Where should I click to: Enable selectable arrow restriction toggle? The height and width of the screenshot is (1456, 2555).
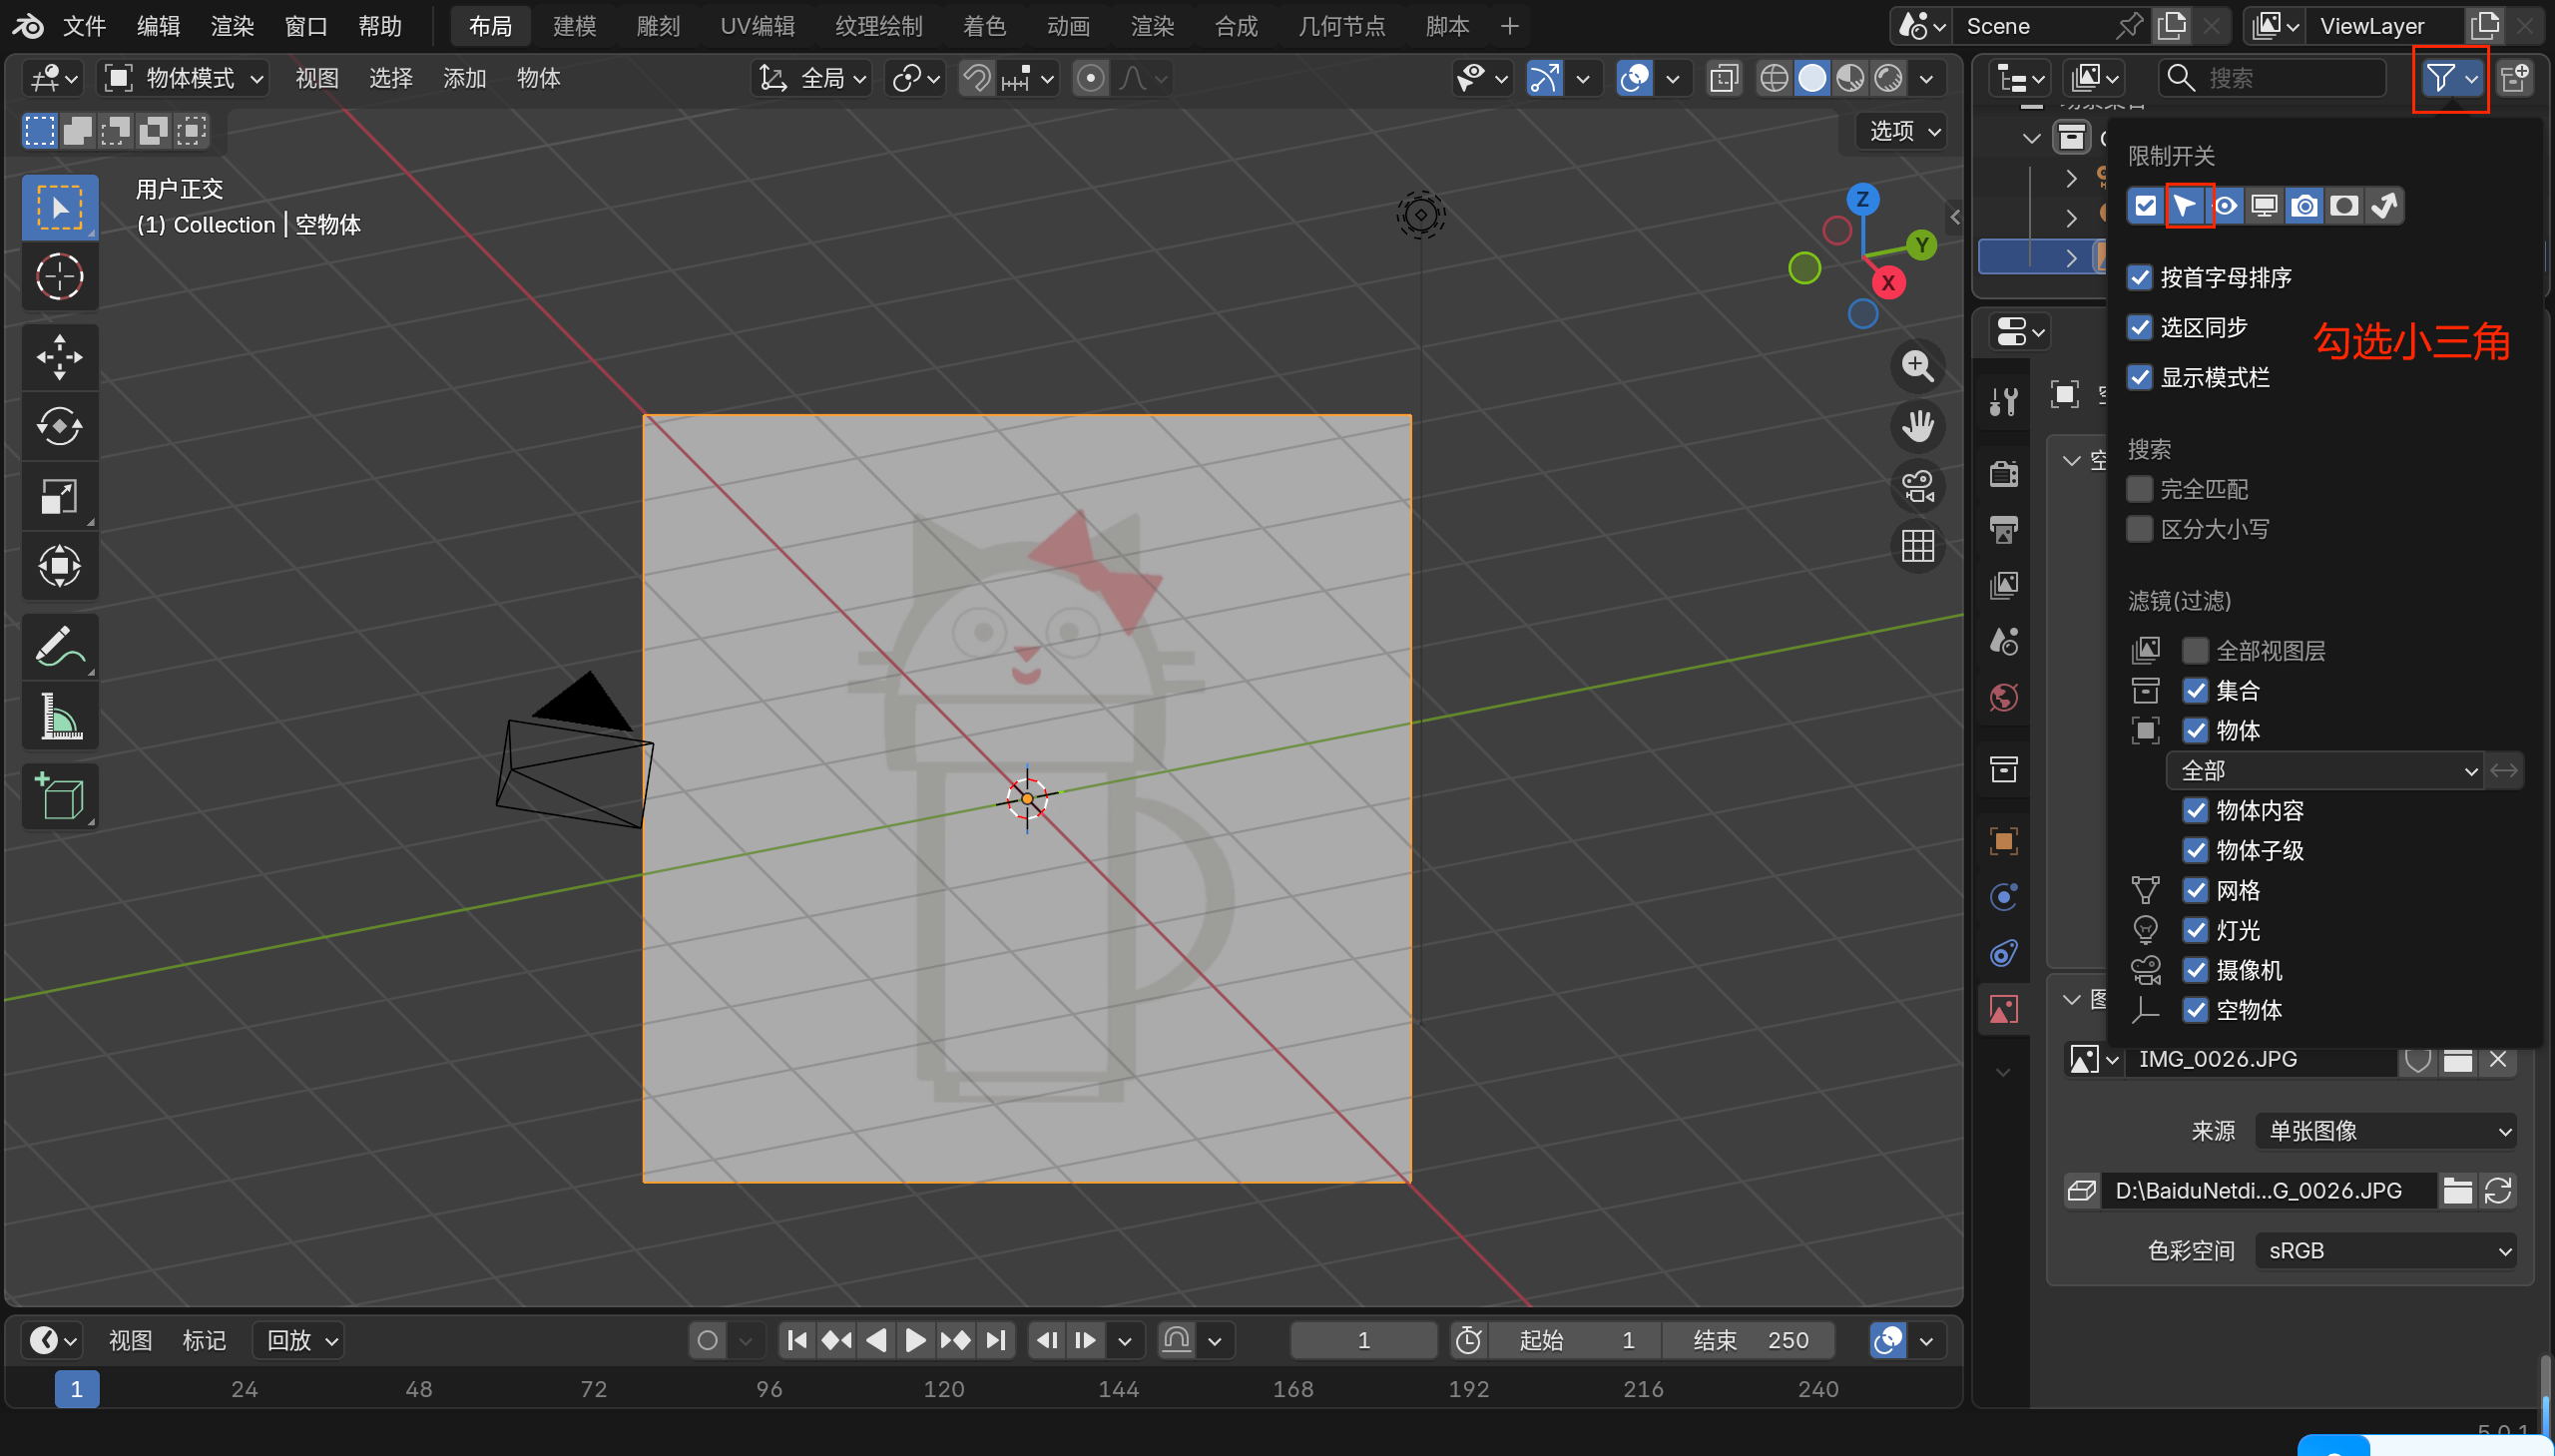click(2186, 206)
